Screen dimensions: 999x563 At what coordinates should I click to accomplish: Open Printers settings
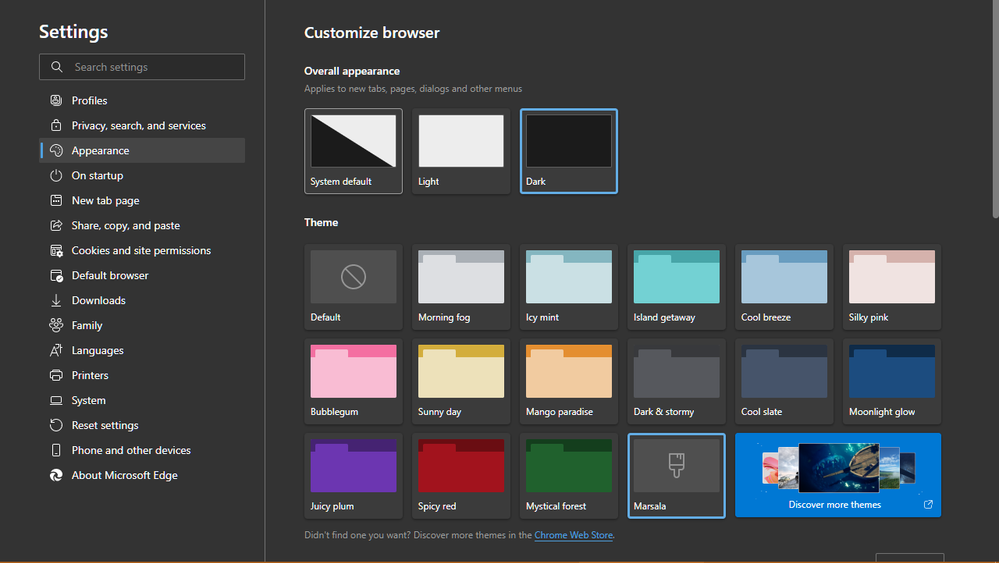click(142, 375)
